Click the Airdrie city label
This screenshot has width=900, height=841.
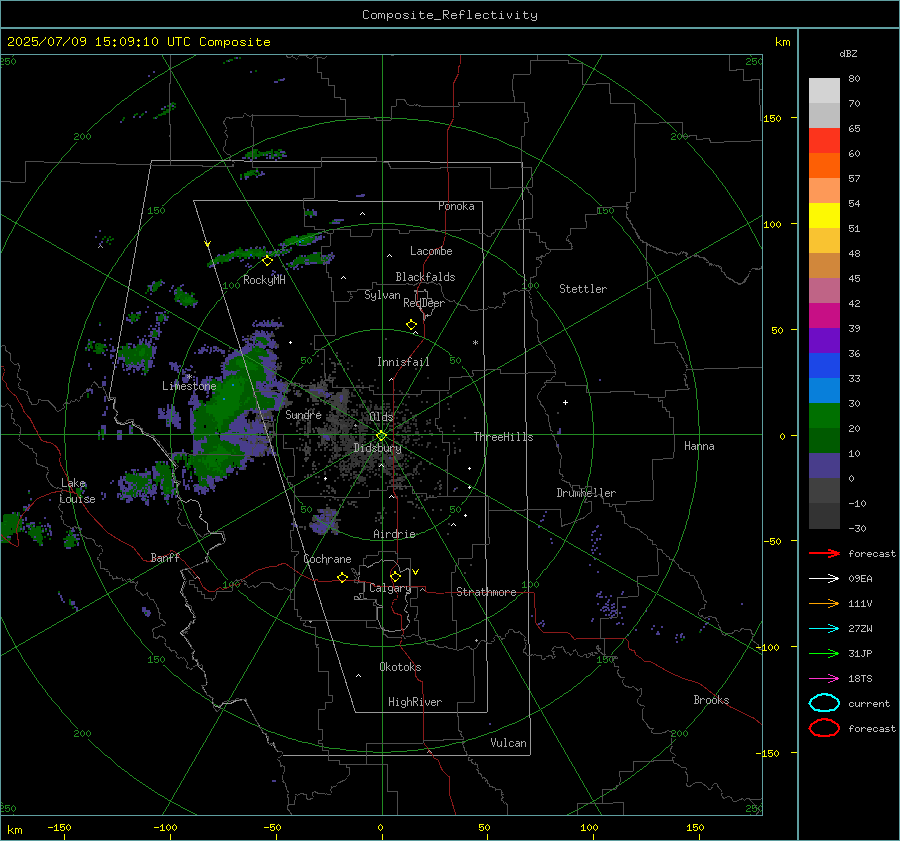pos(394,534)
